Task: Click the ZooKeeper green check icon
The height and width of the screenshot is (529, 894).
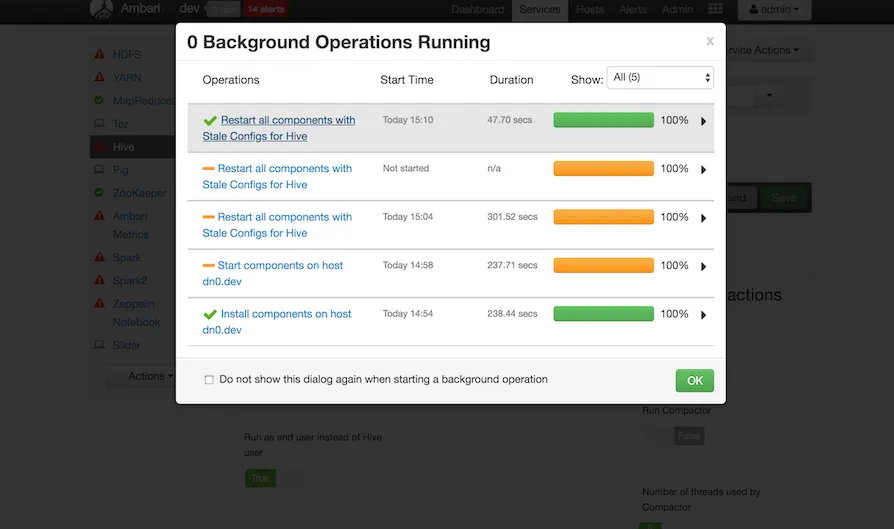Action: 99,193
